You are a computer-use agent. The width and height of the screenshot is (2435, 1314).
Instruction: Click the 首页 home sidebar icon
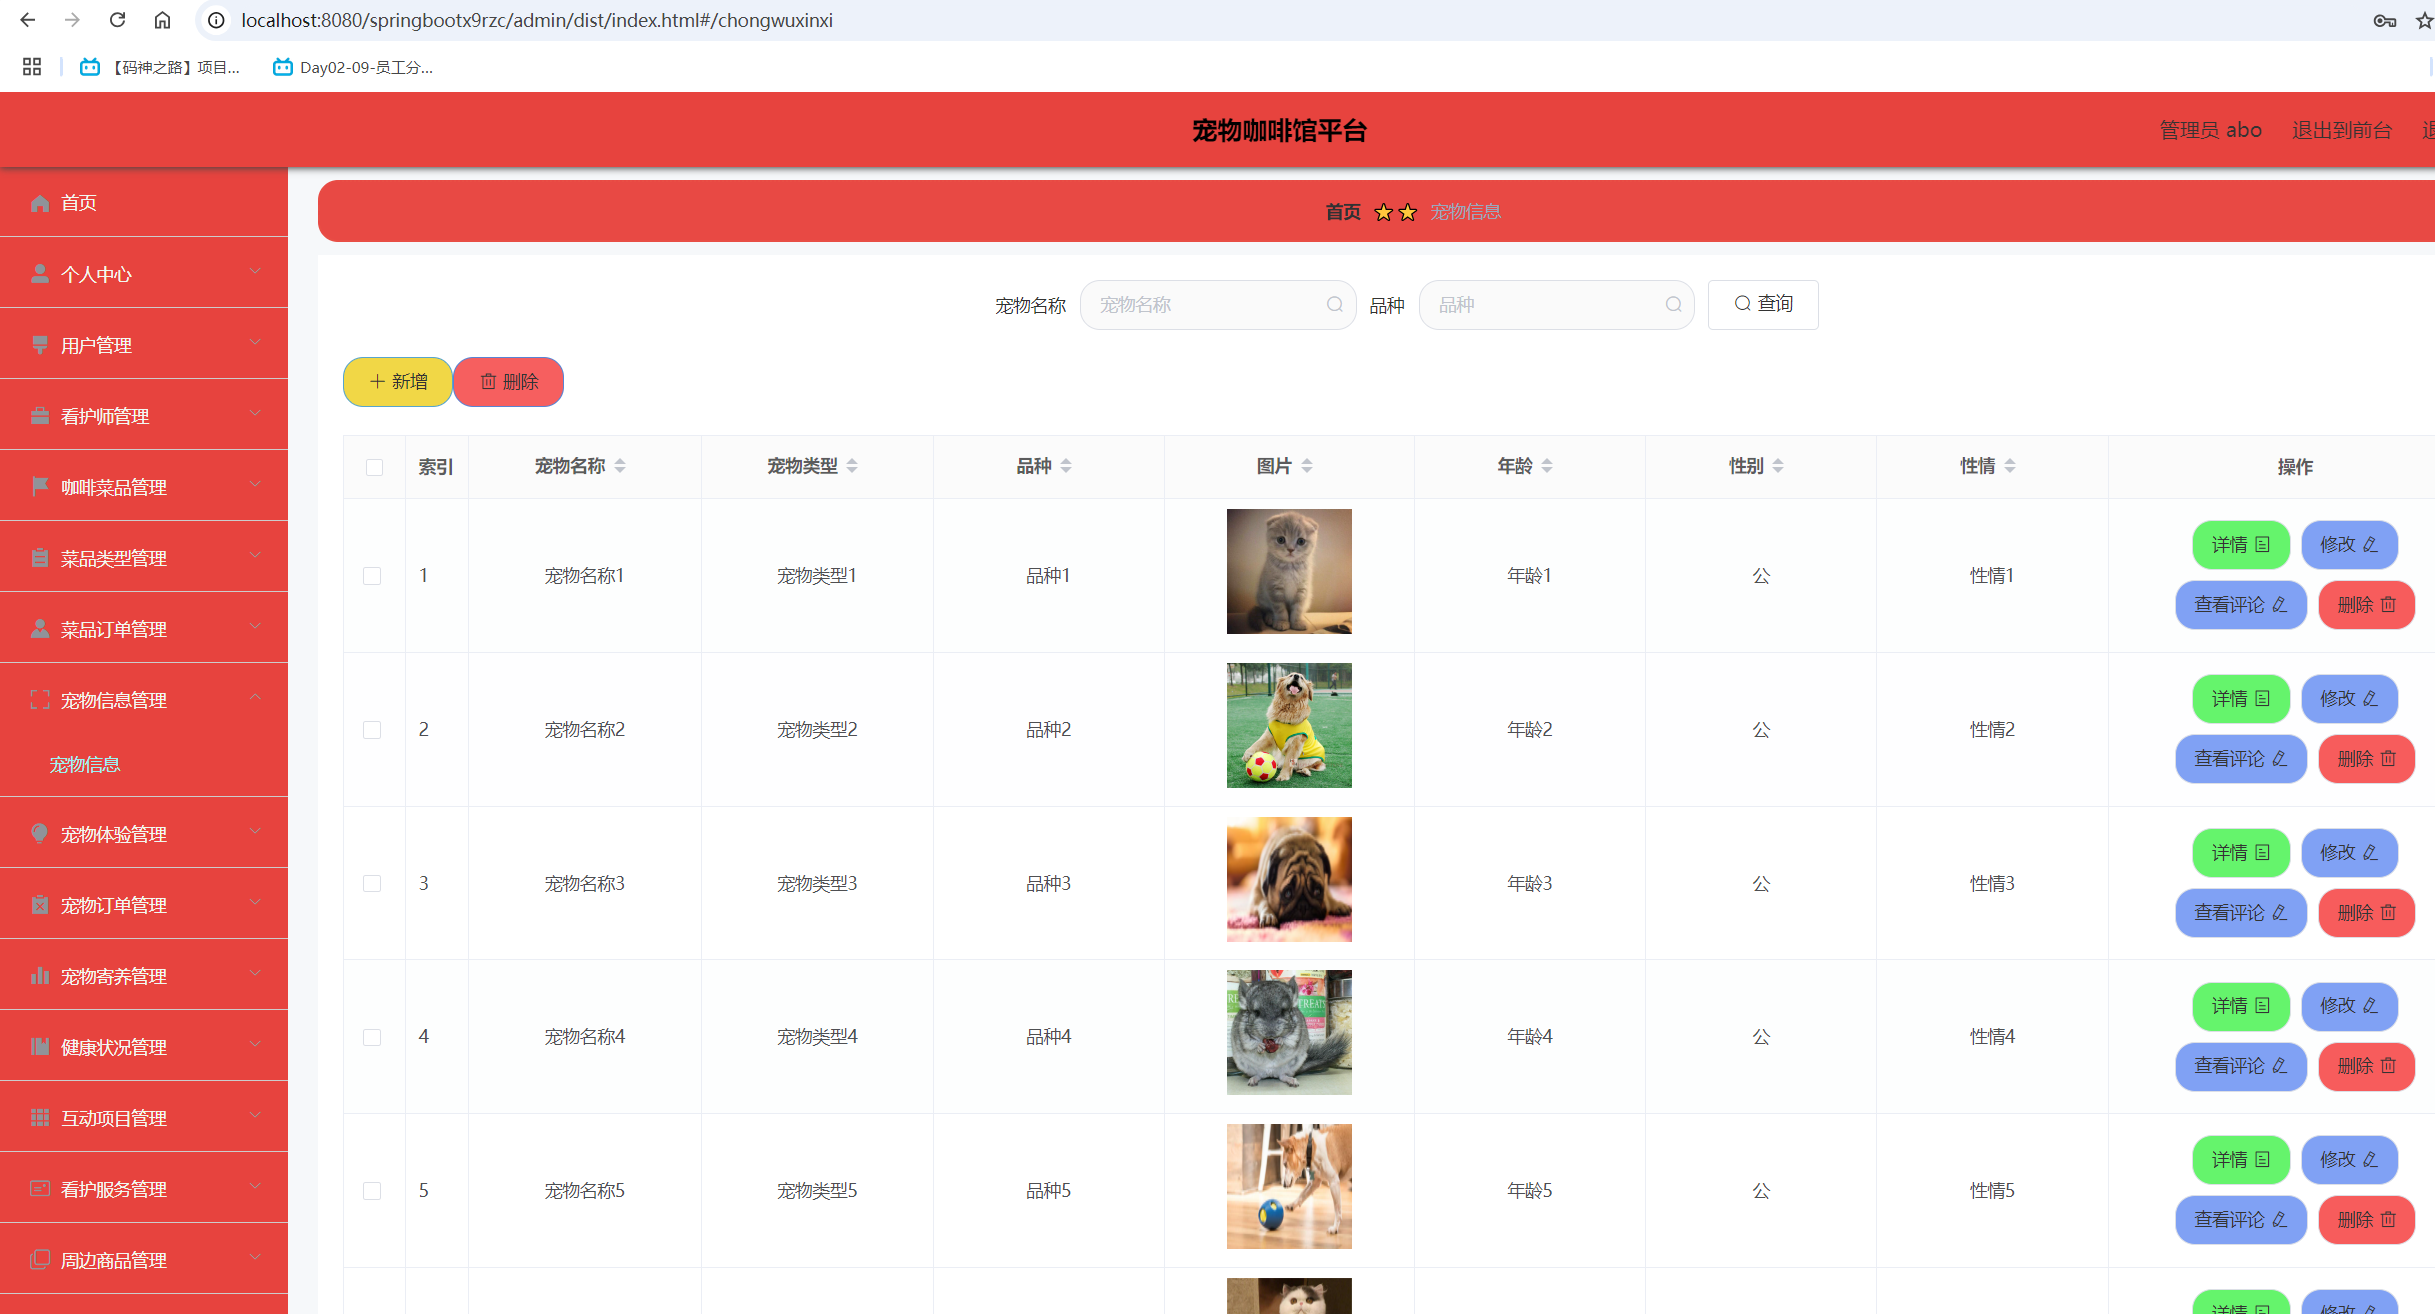click(x=40, y=203)
